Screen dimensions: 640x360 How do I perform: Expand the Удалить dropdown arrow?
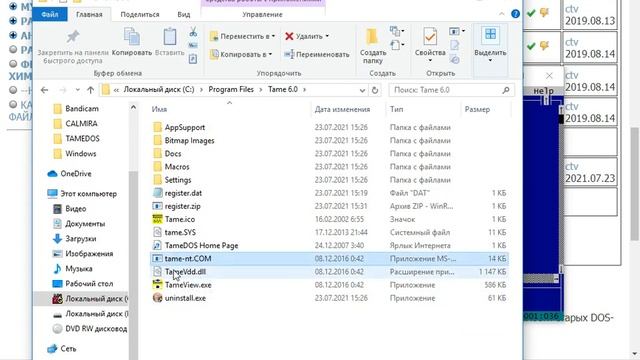point(327,36)
